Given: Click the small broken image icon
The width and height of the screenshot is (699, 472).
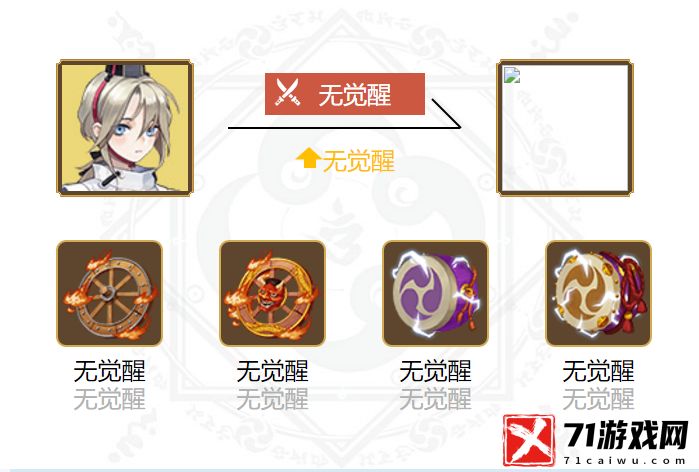Looking at the screenshot, I should pos(512,75).
